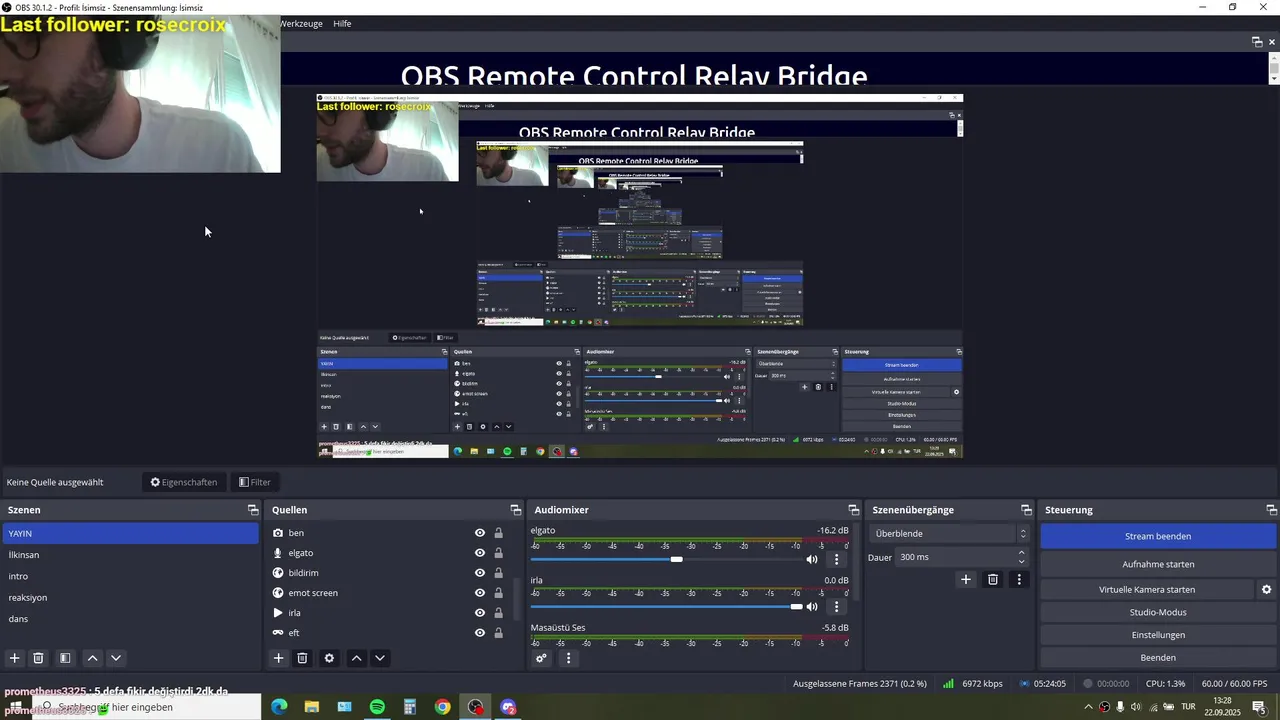Add a scene transition with plus icon
Screen dimensions: 1280x720
[966, 579]
